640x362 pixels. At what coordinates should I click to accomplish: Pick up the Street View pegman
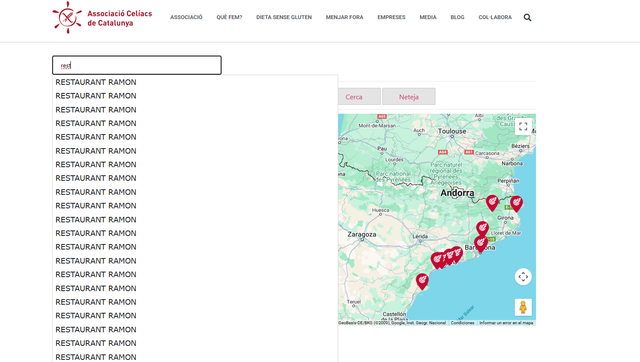click(x=523, y=307)
